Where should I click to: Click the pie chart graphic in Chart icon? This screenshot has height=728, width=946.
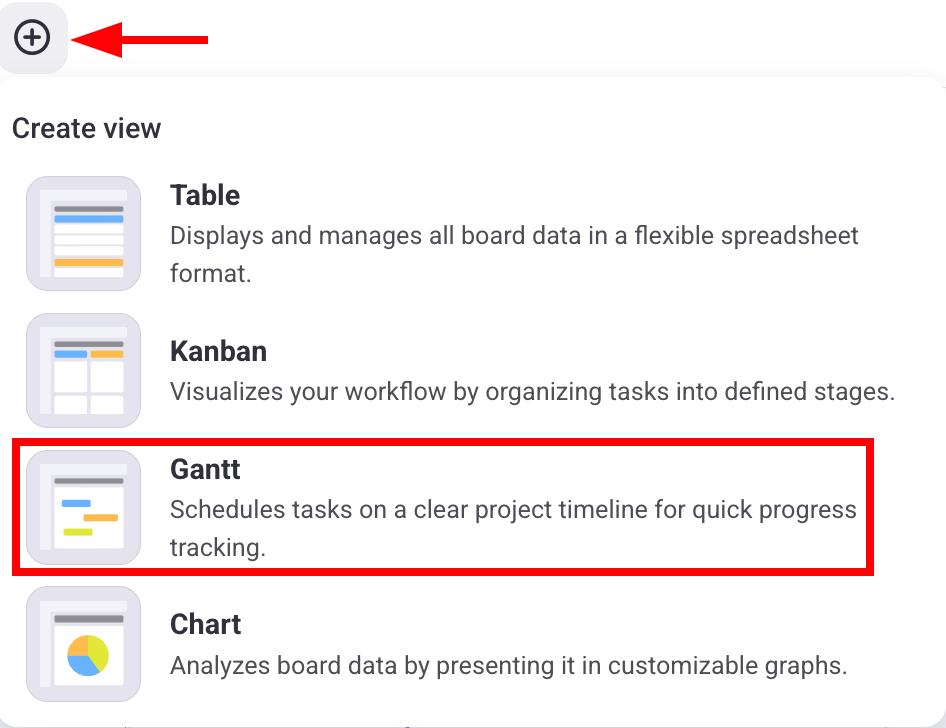(88, 654)
